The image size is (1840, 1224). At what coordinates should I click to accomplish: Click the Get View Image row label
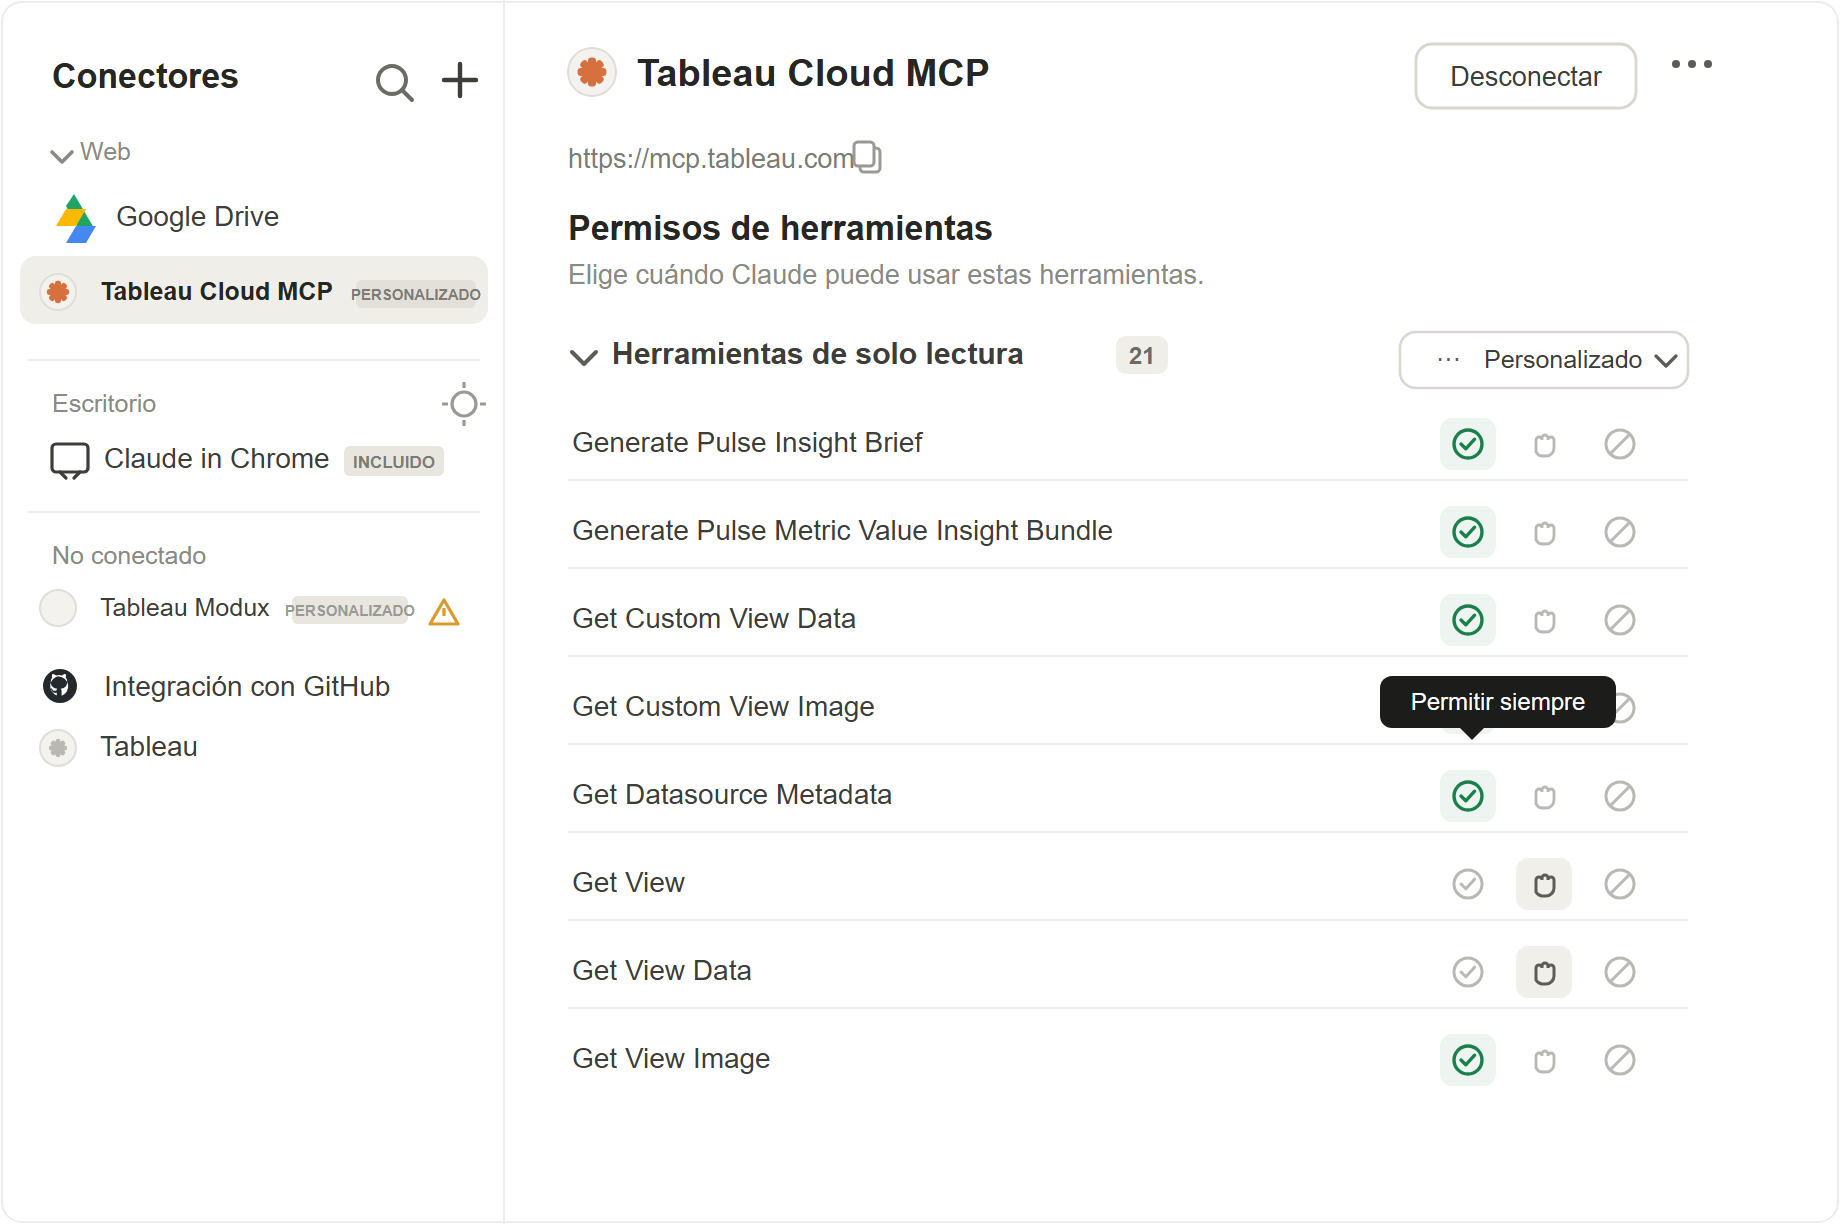pyautogui.click(x=671, y=1059)
